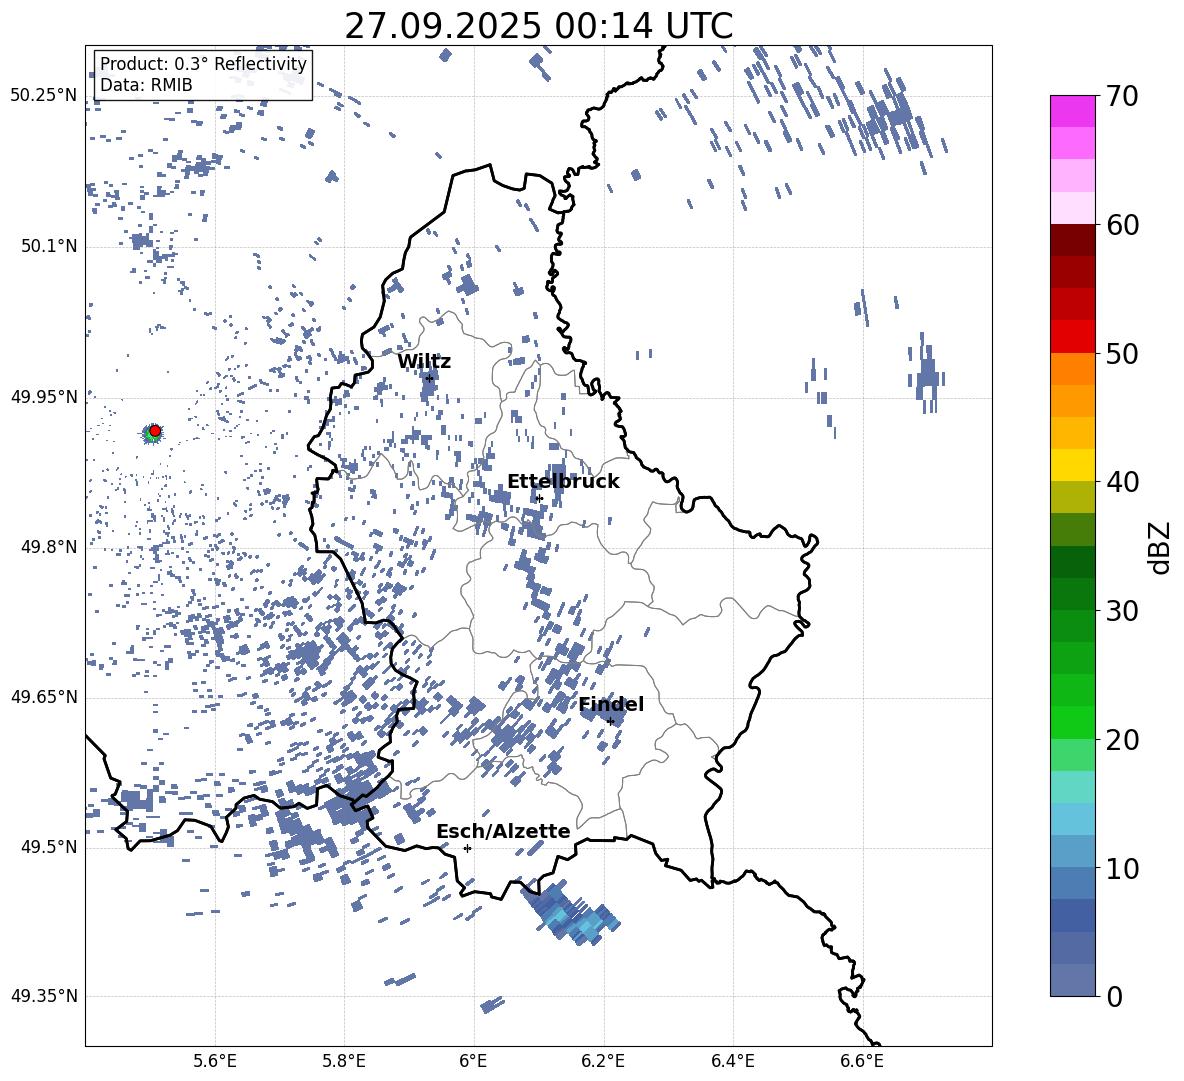Click the magenta top colorbar segment
Viewport: 1184px width, 1081px height.
point(1072,111)
